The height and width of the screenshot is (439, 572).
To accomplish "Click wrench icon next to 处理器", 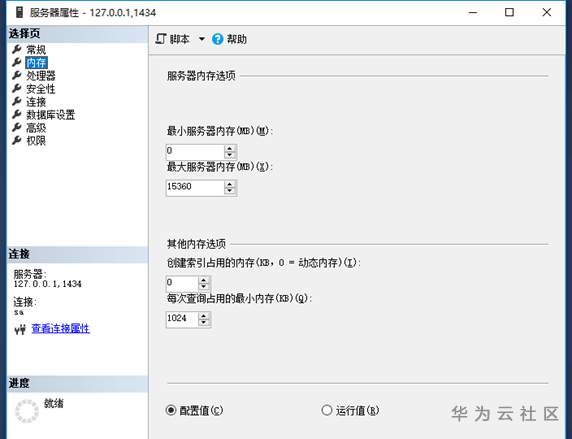I will [16, 76].
